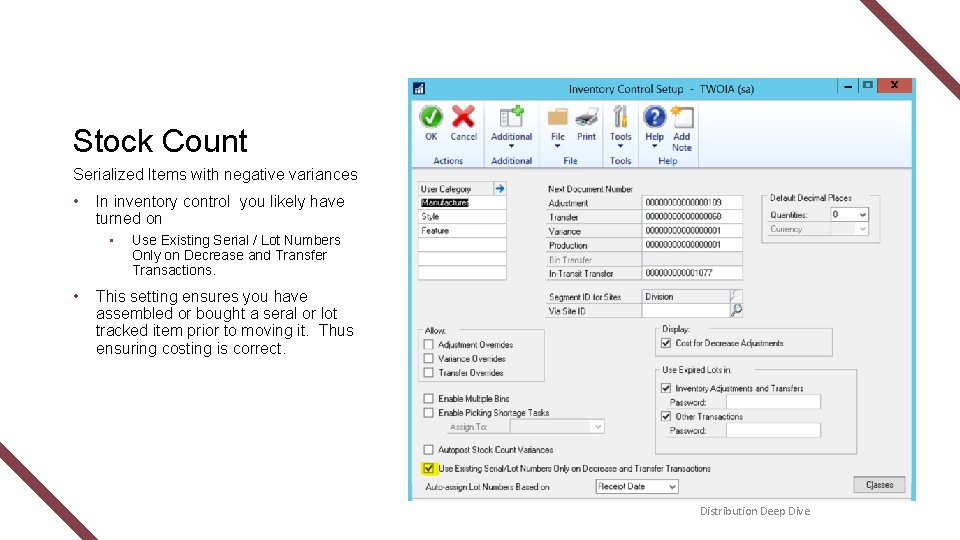Click 'Use Expired Lots in:' label

(x=696, y=370)
